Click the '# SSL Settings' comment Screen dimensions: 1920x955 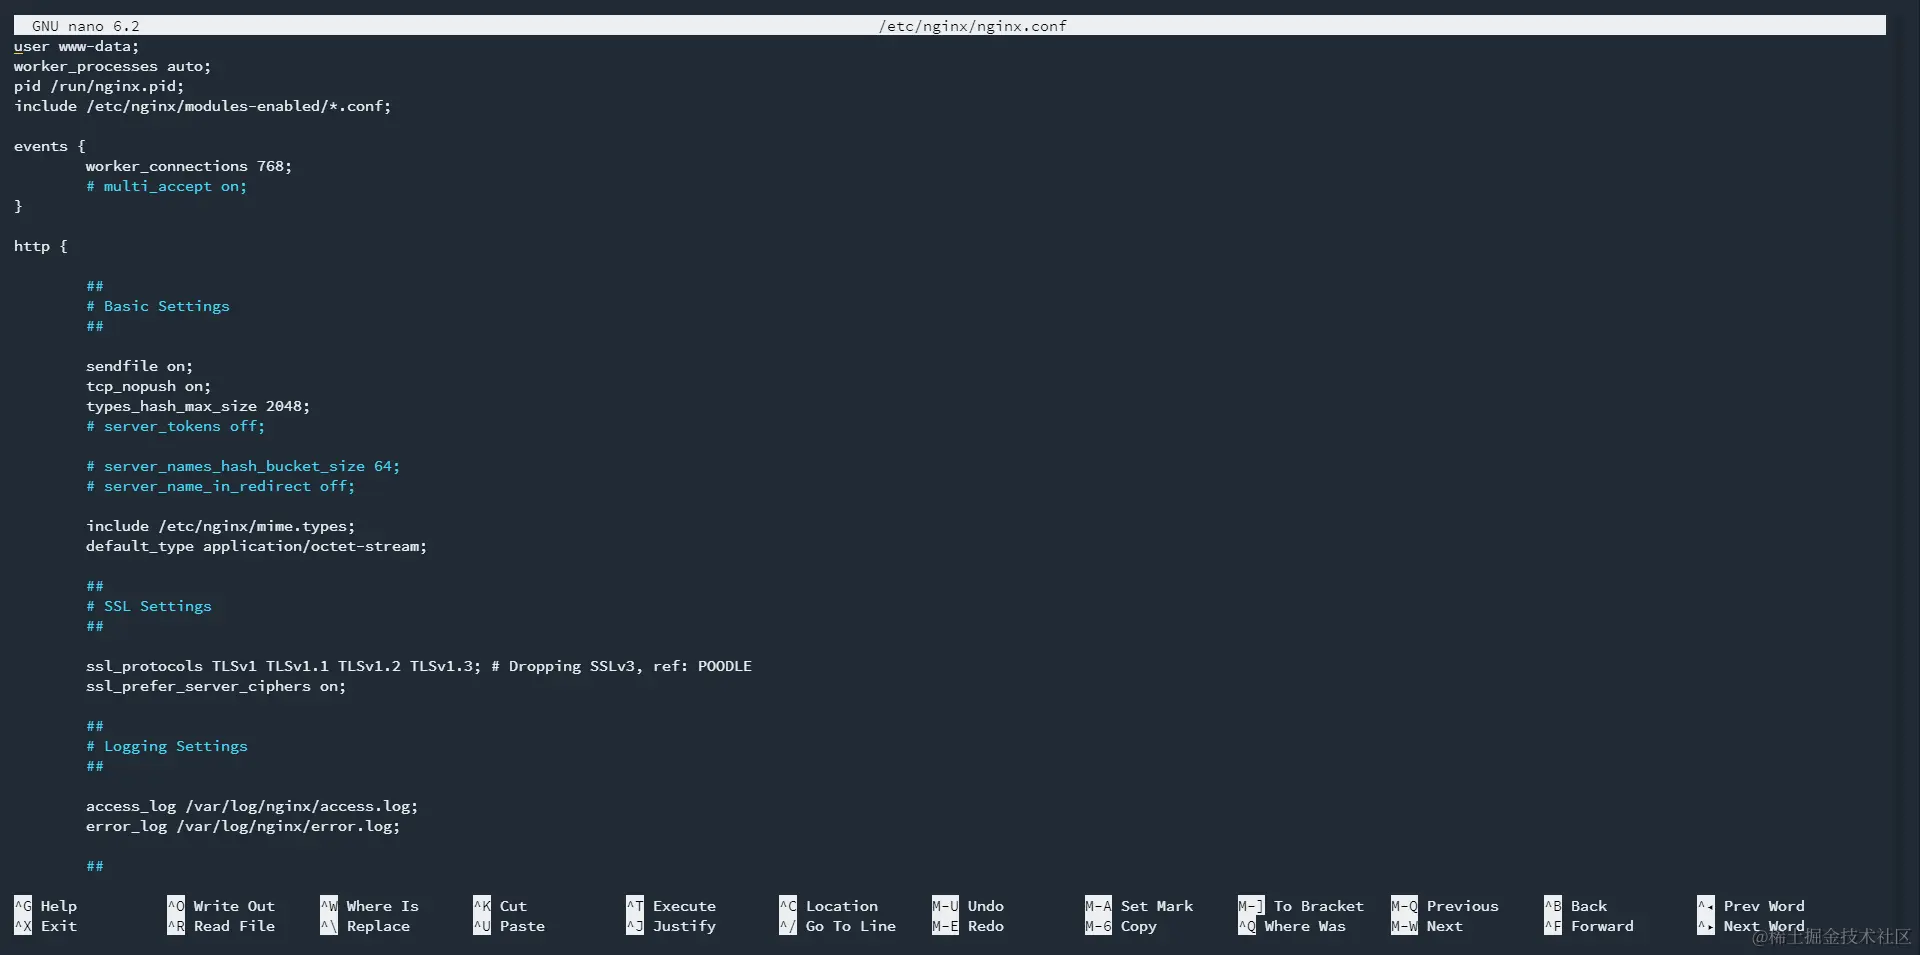click(x=149, y=606)
